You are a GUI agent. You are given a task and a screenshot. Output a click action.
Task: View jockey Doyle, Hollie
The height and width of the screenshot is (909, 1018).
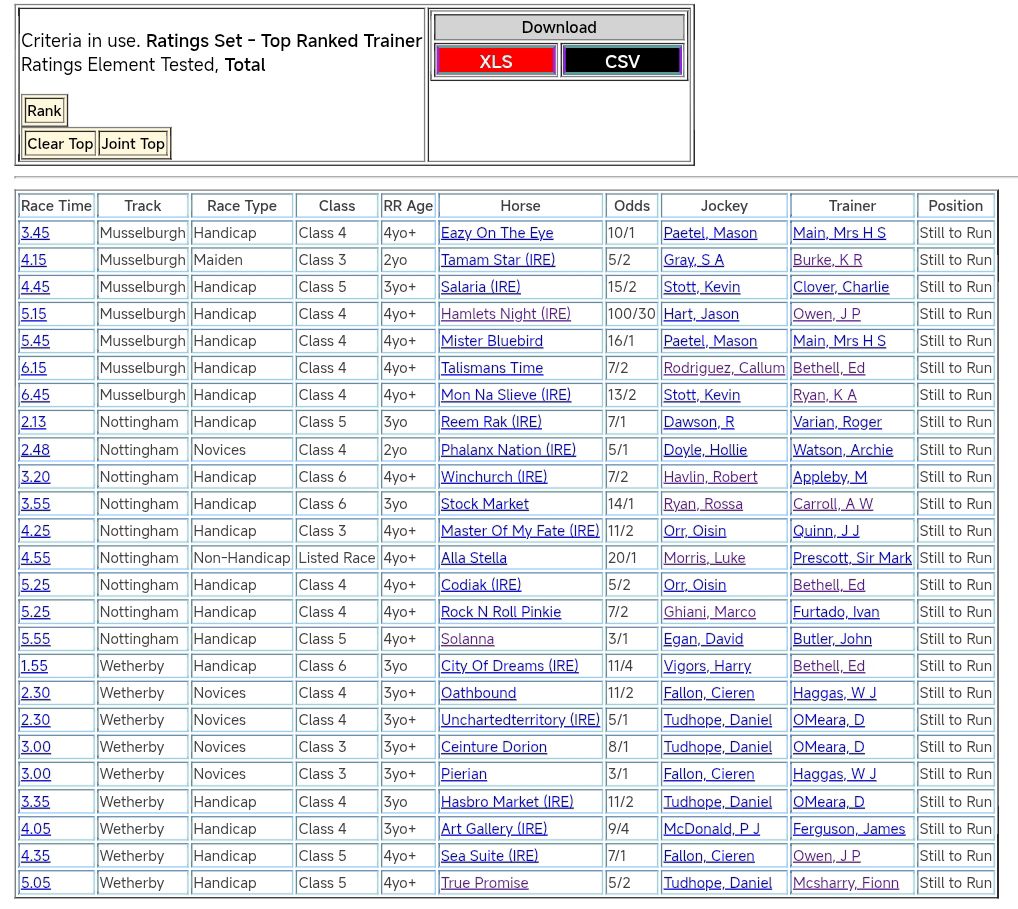coord(703,450)
